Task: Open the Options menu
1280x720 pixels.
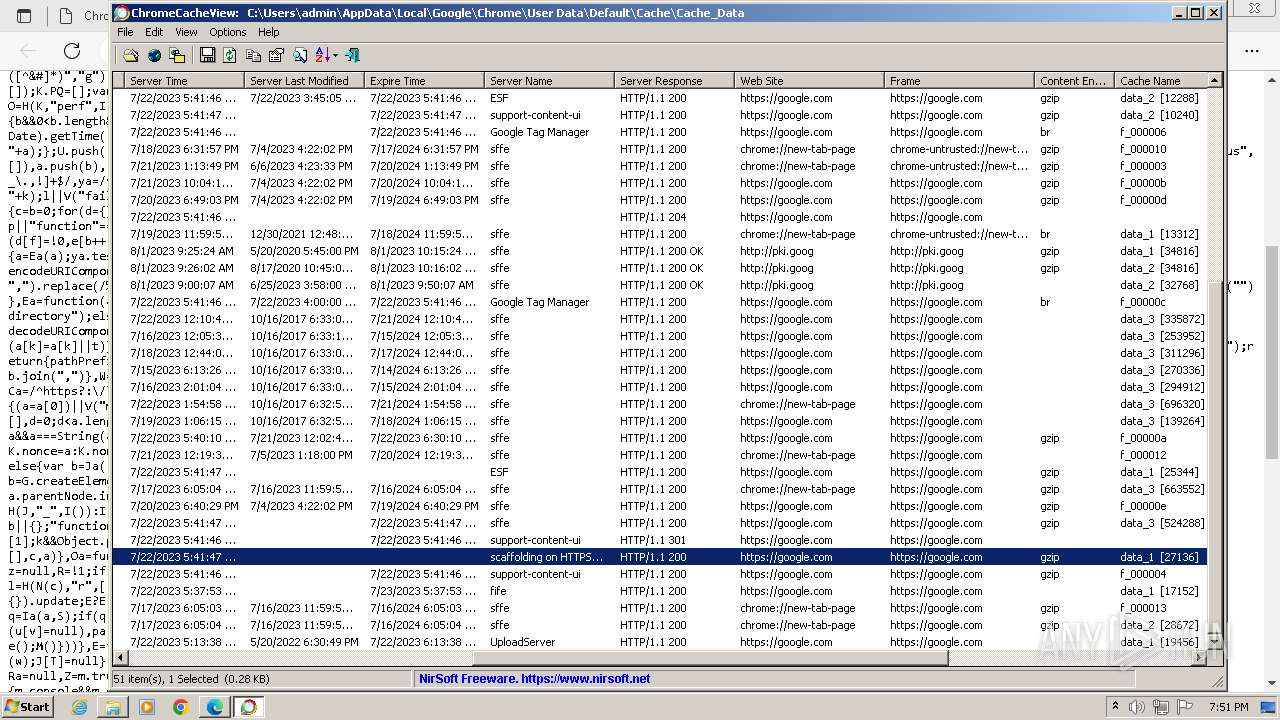Action: click(228, 32)
